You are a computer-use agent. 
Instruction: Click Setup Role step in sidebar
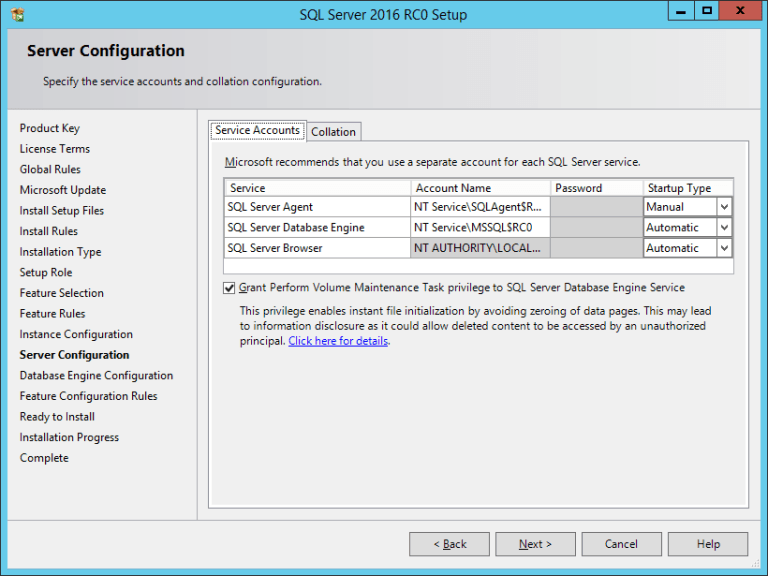(x=46, y=272)
